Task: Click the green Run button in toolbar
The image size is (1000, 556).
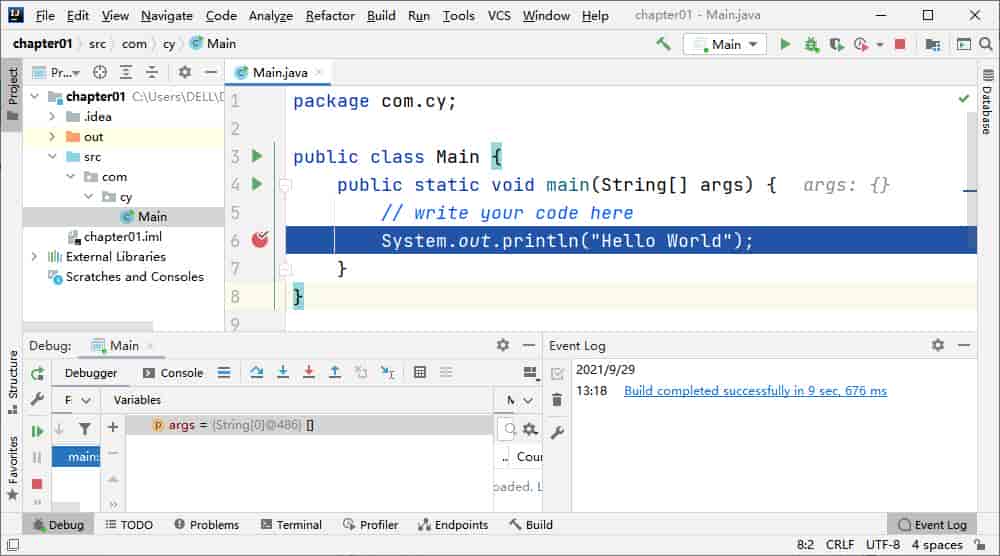Action: (785, 44)
